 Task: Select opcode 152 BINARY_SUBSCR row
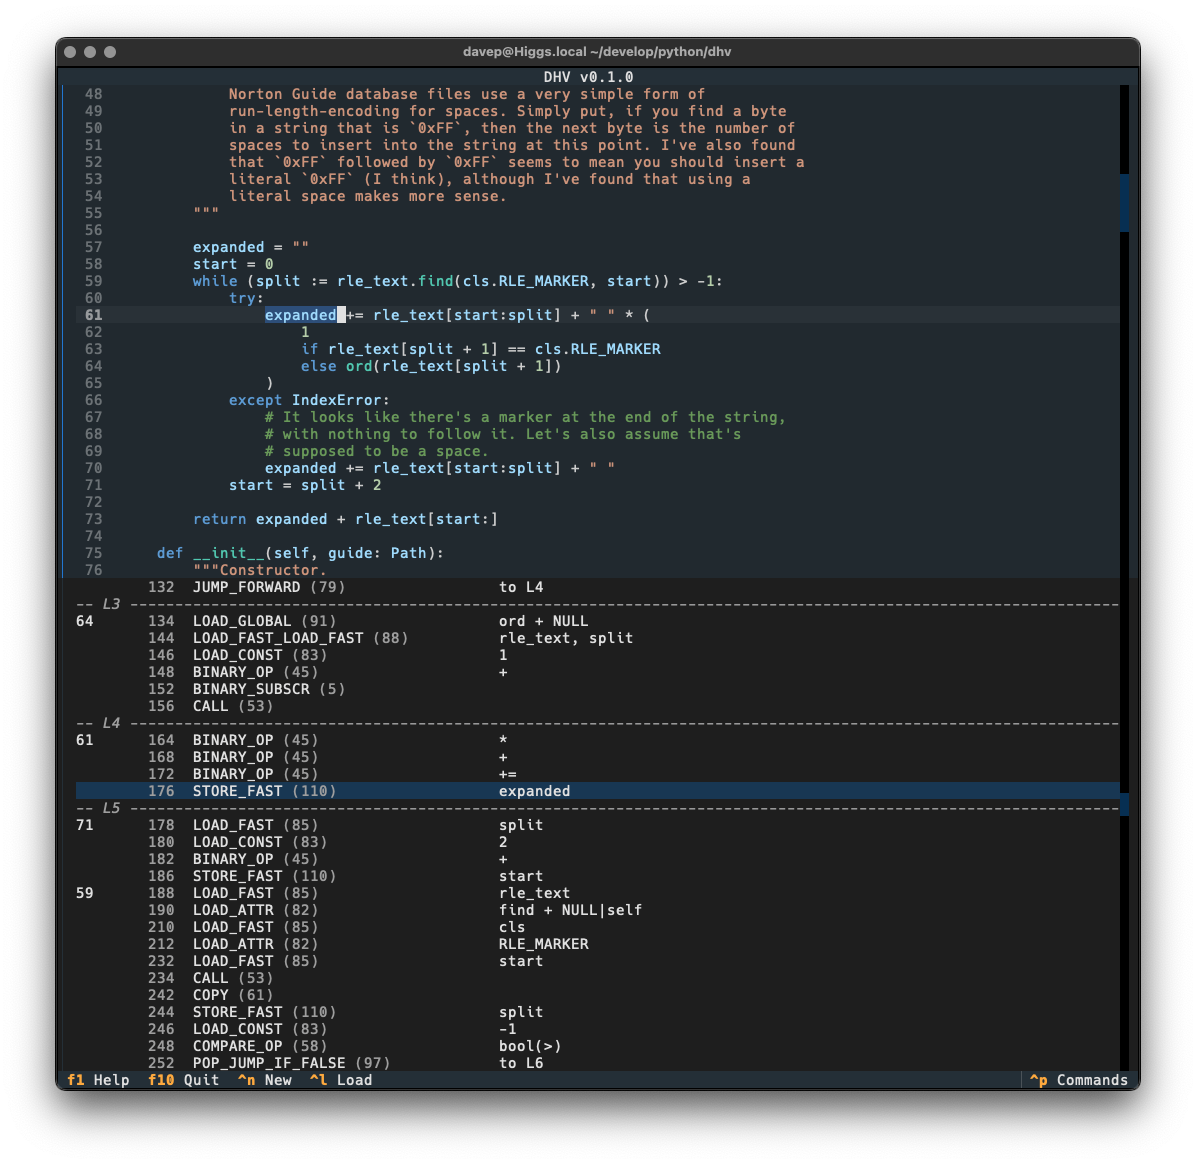[598, 689]
